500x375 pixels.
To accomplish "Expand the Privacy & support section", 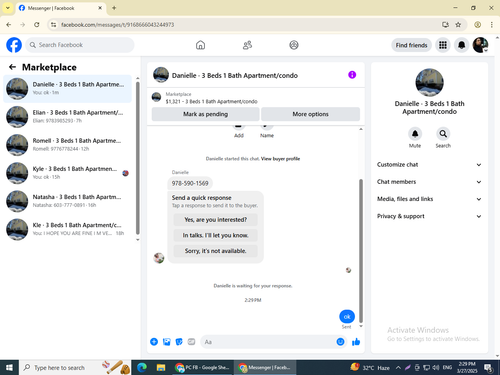I will (x=429, y=216).
